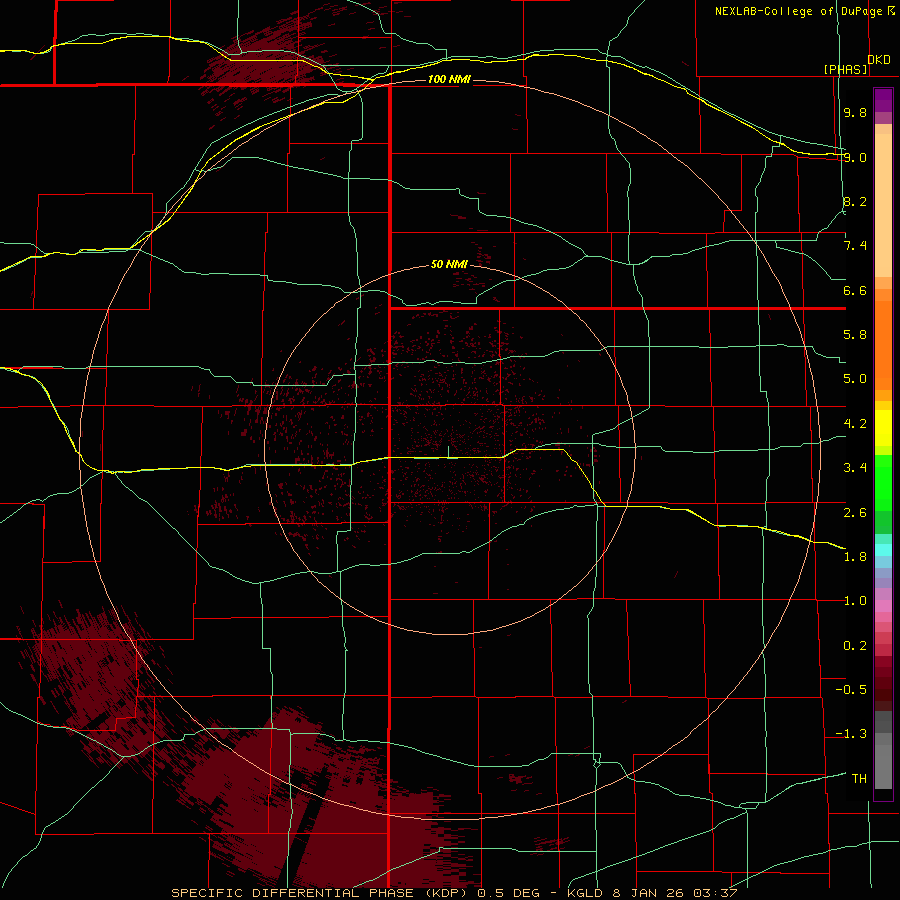
Task: Click the pink band of the color legend
Action: pyautogui.click(x=883, y=606)
